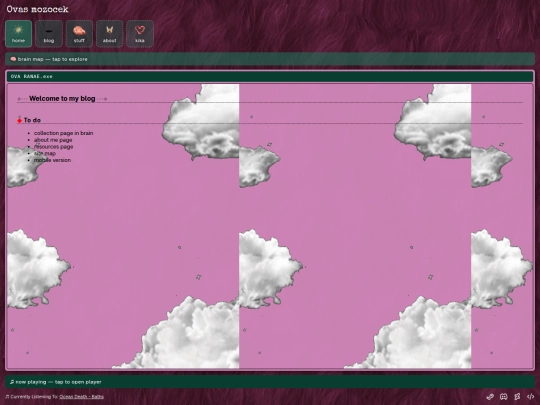Open the Discord icon in footer
Screen dimensions: 540x405
click(x=504, y=396)
